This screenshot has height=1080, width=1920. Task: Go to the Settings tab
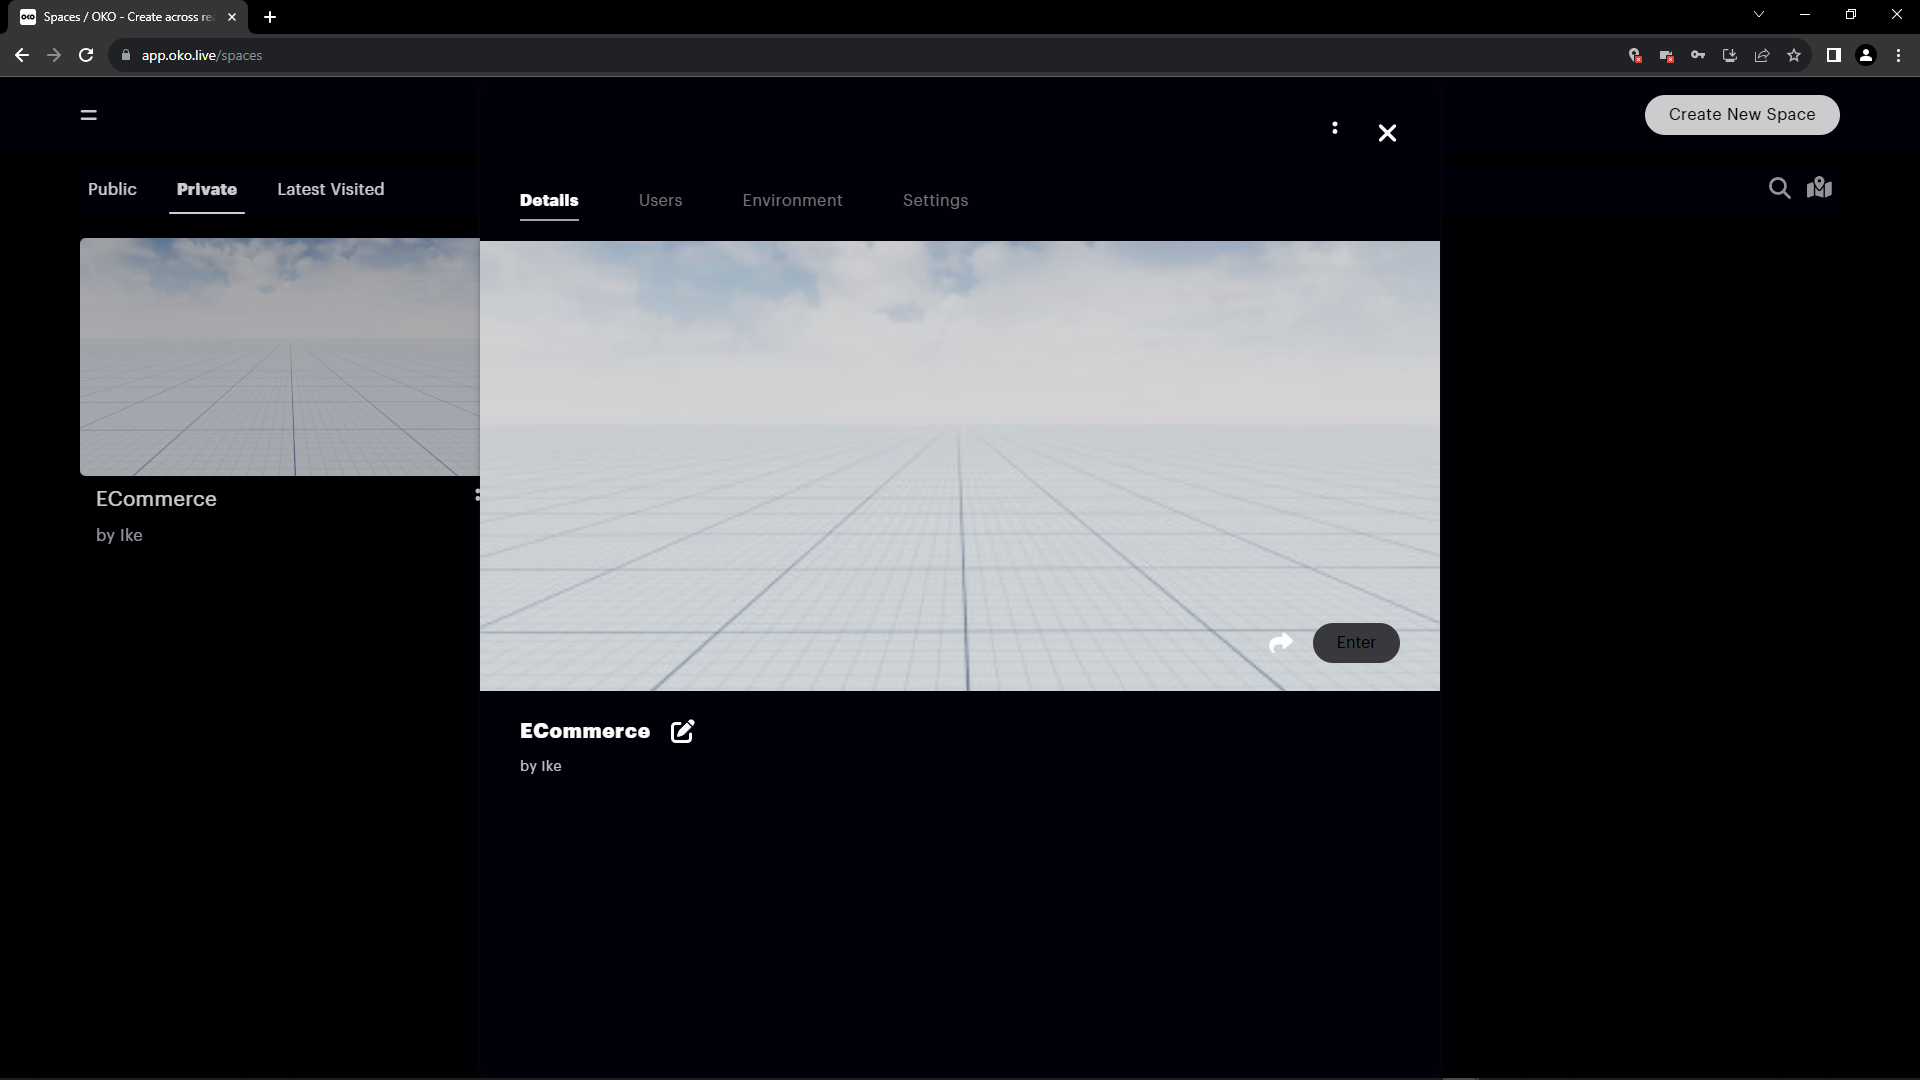(935, 200)
